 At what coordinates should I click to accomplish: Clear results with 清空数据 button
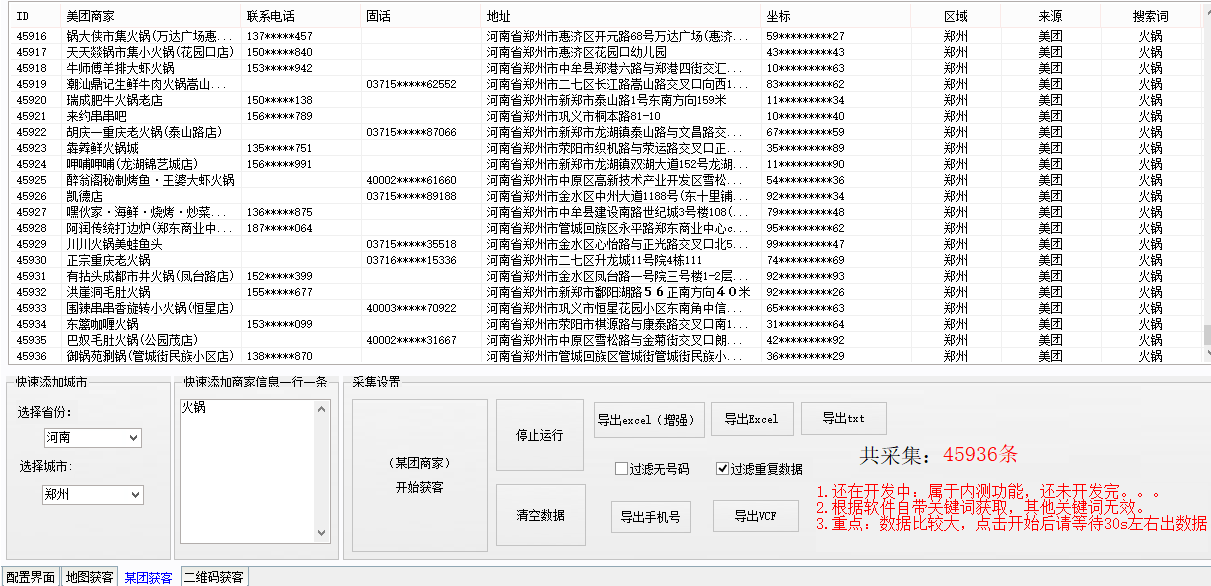(539, 515)
